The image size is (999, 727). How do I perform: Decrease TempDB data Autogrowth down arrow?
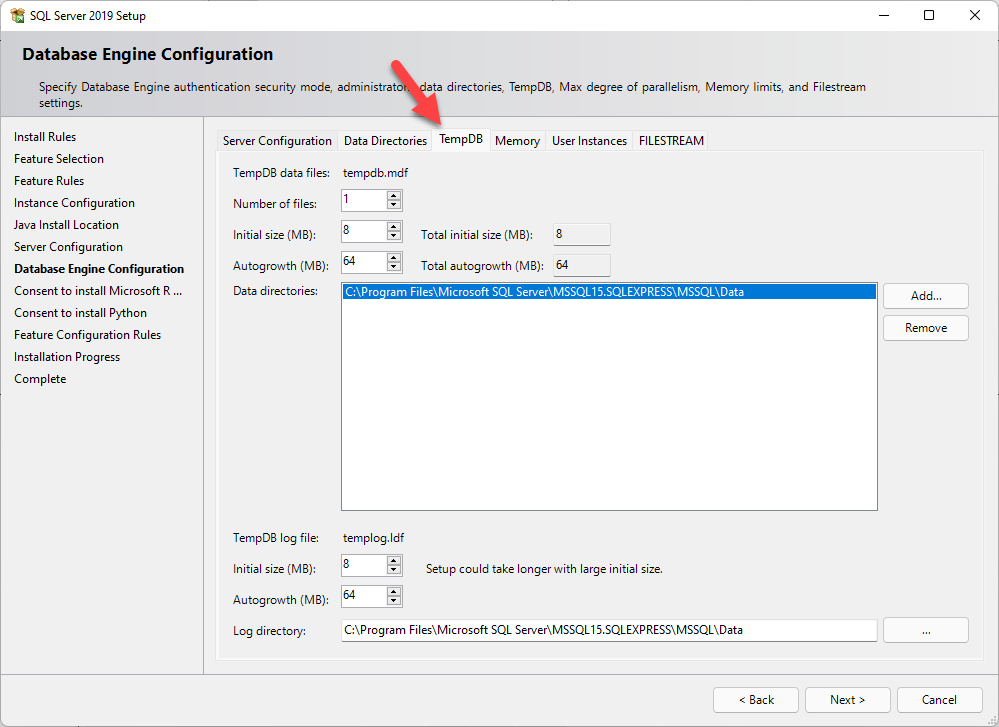[x=394, y=266]
